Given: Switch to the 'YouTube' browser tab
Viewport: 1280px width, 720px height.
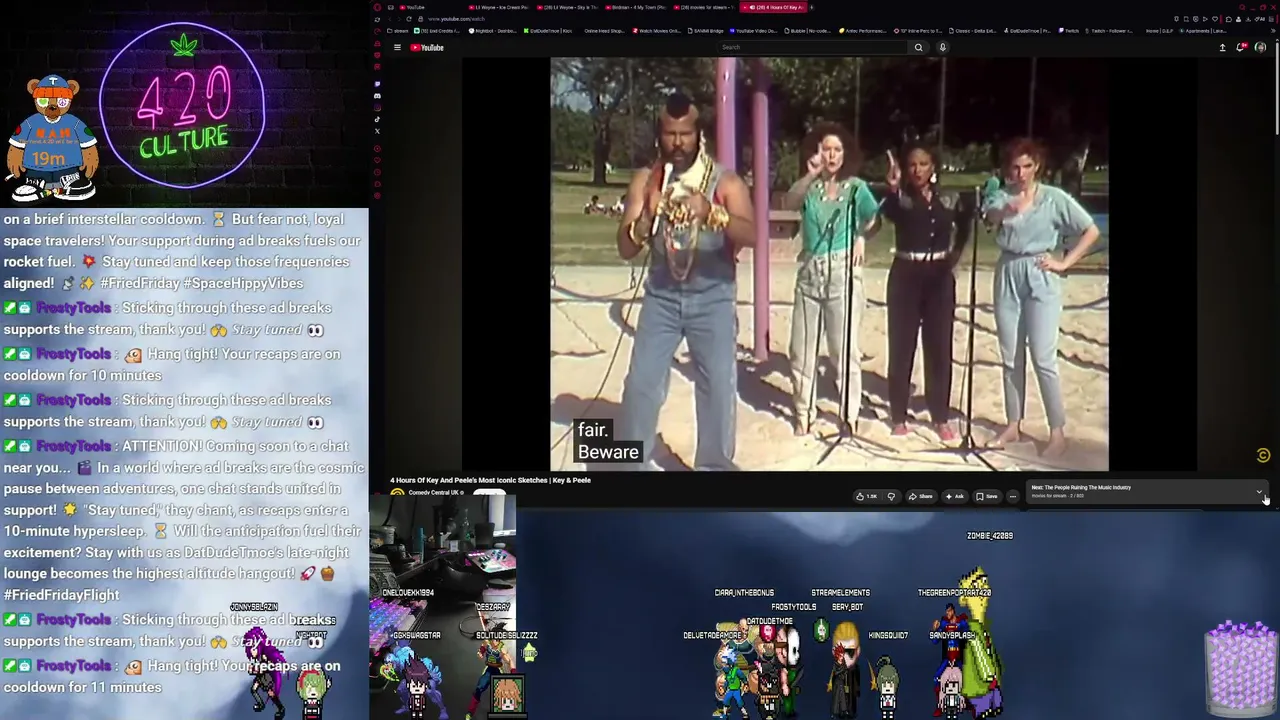Looking at the screenshot, I should (412, 7).
